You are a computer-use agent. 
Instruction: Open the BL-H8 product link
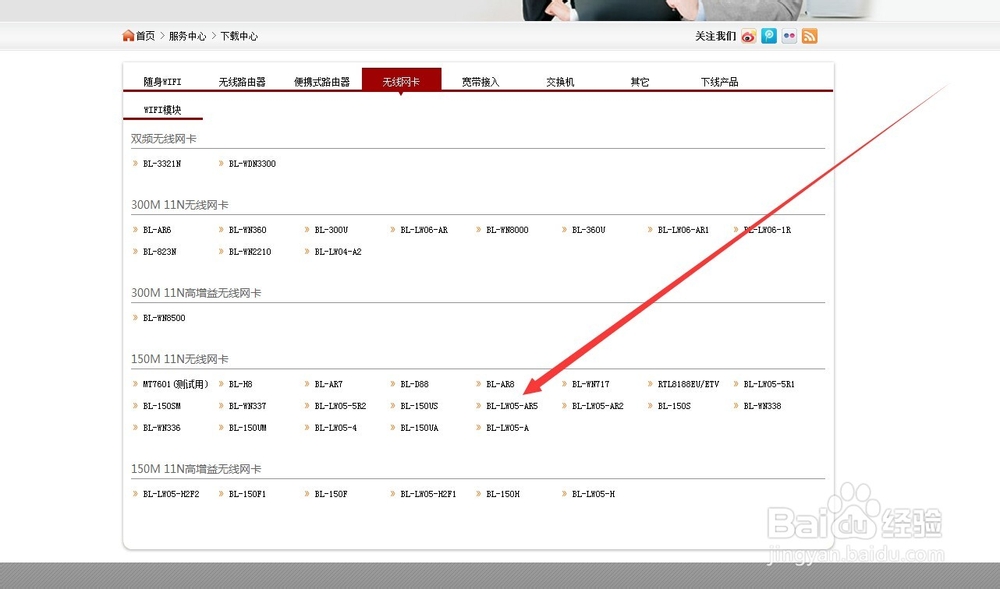tap(240, 384)
